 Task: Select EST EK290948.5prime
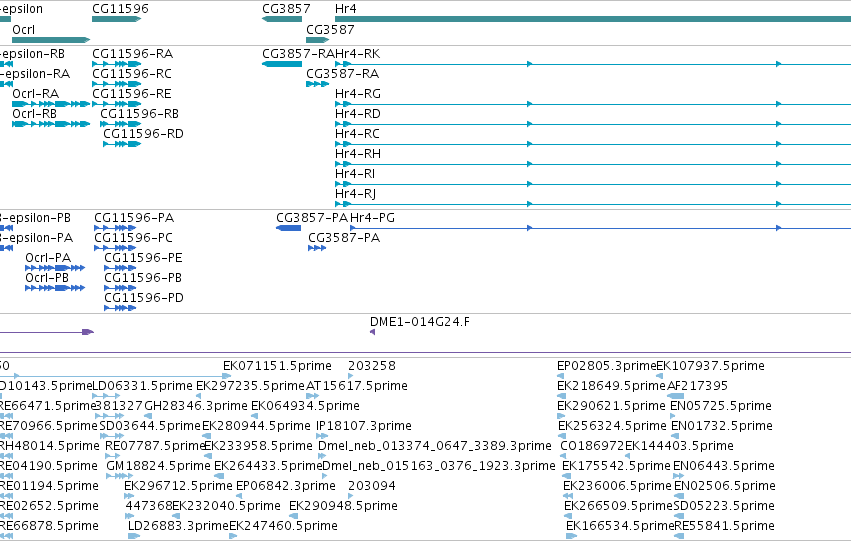(x=294, y=516)
